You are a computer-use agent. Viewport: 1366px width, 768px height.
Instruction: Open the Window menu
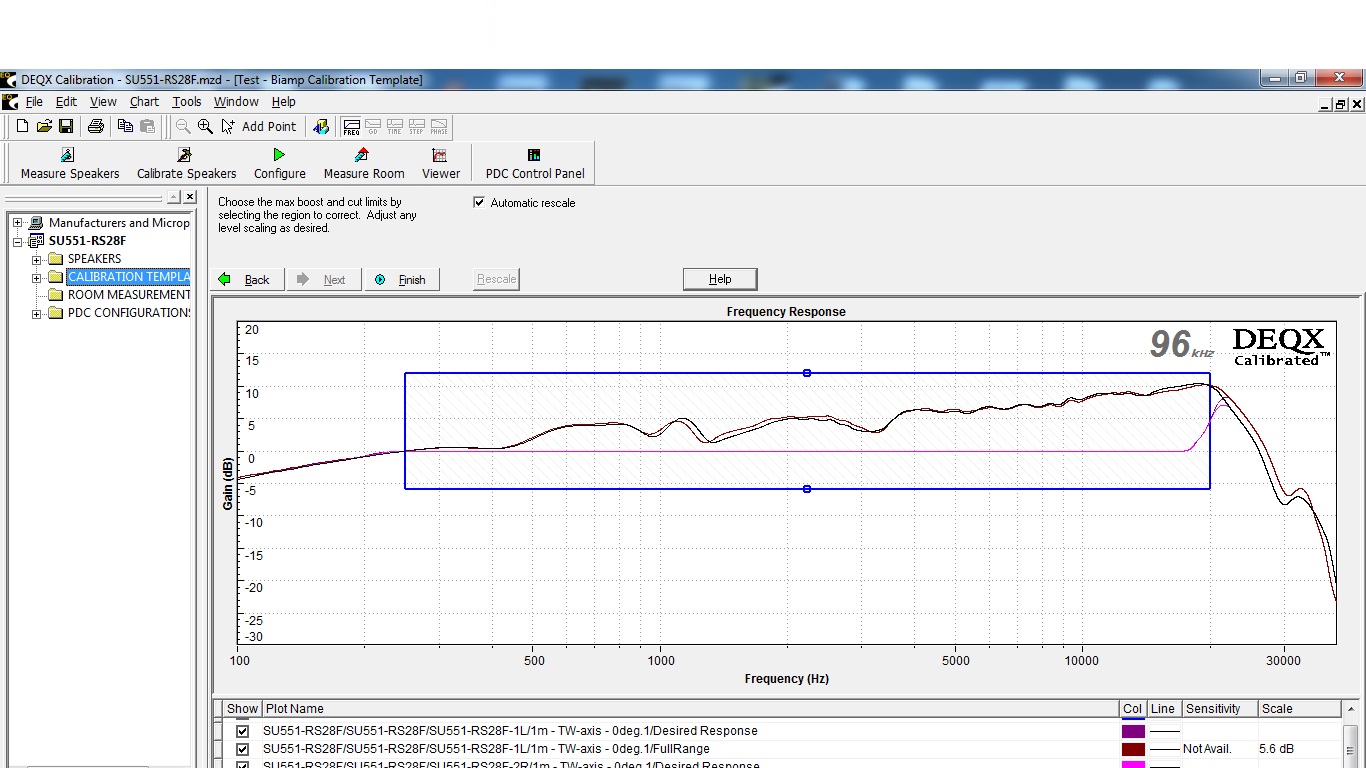tap(236, 102)
